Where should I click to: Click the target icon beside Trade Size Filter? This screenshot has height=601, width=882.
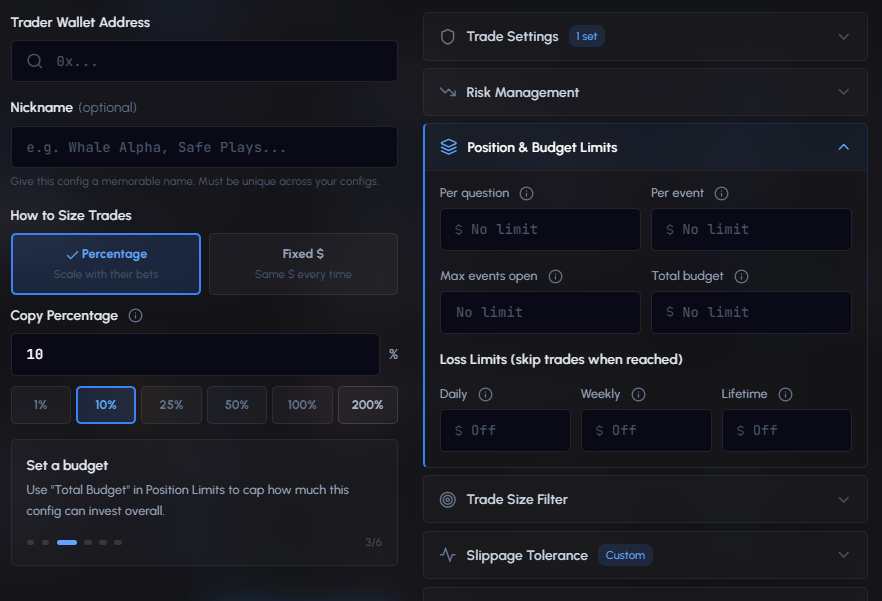coord(447,499)
